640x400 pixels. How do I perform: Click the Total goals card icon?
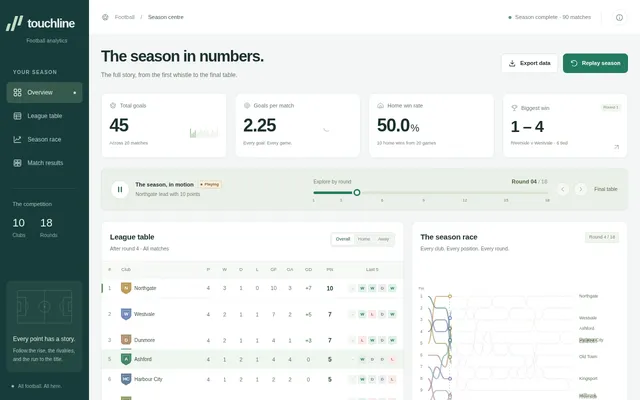pos(113,105)
